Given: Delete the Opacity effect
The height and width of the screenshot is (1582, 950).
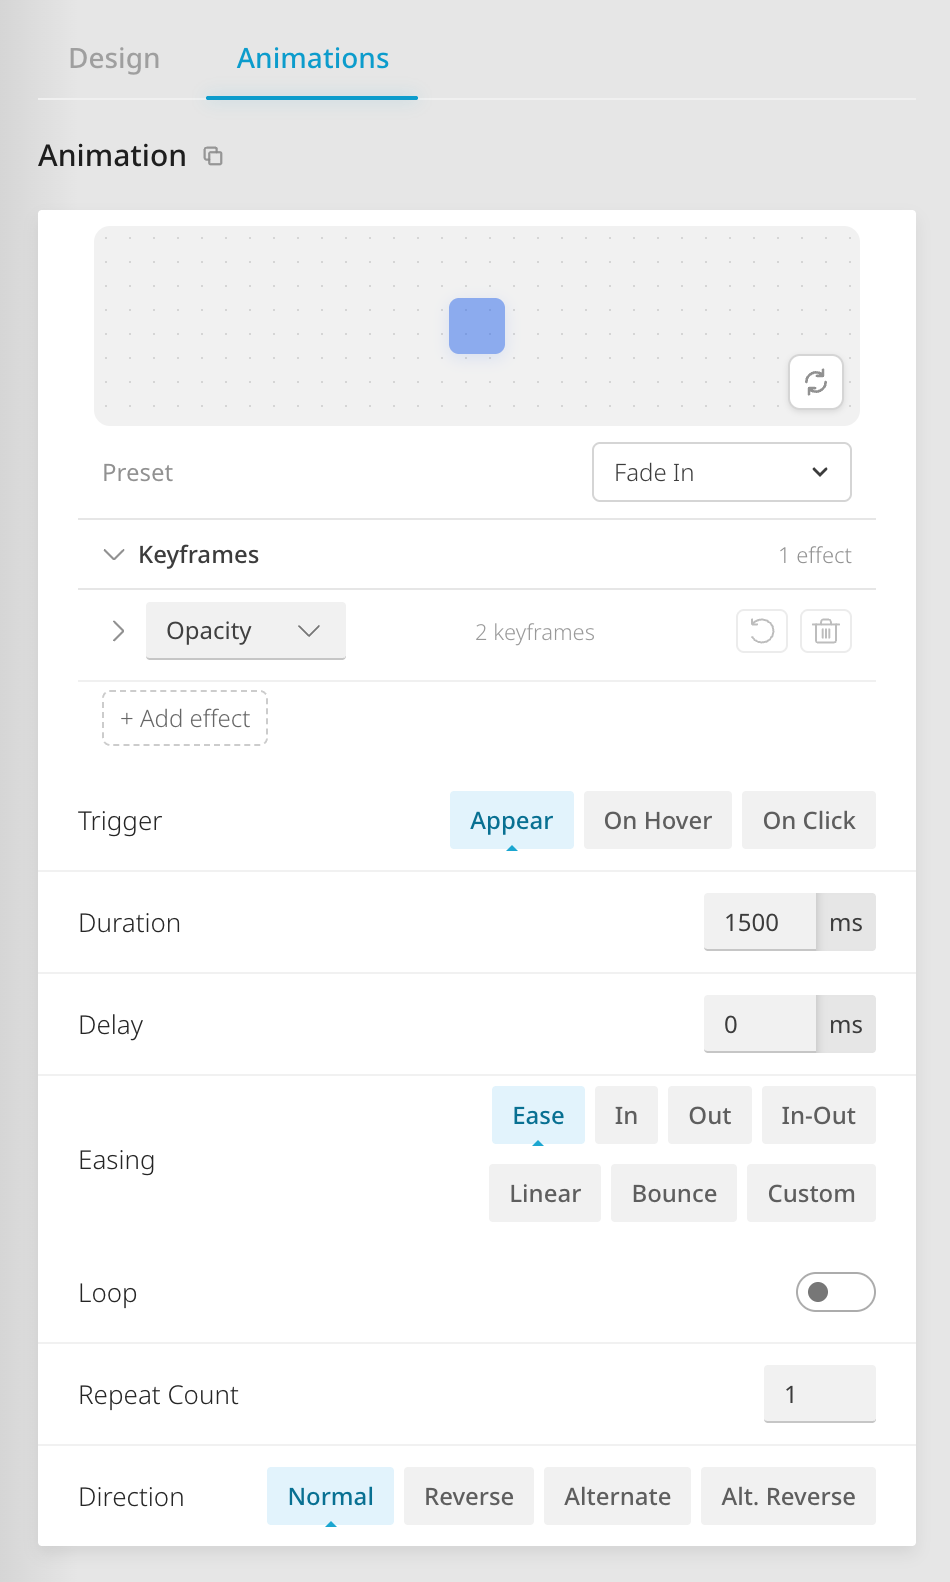Looking at the screenshot, I should (x=825, y=631).
